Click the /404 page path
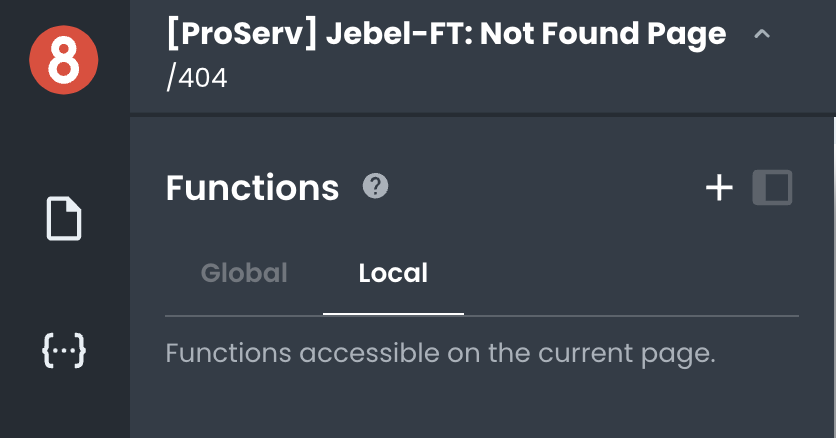Screen dimensions: 836x438 197,77
